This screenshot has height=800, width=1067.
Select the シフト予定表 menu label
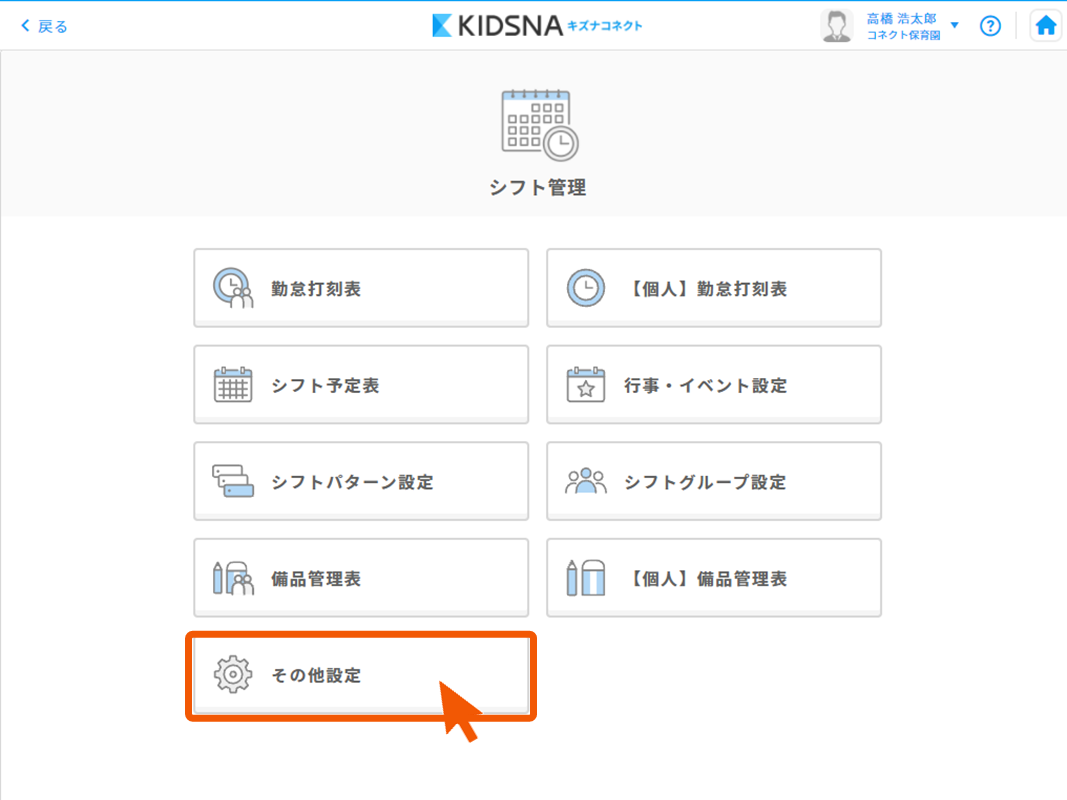pyautogui.click(x=325, y=386)
